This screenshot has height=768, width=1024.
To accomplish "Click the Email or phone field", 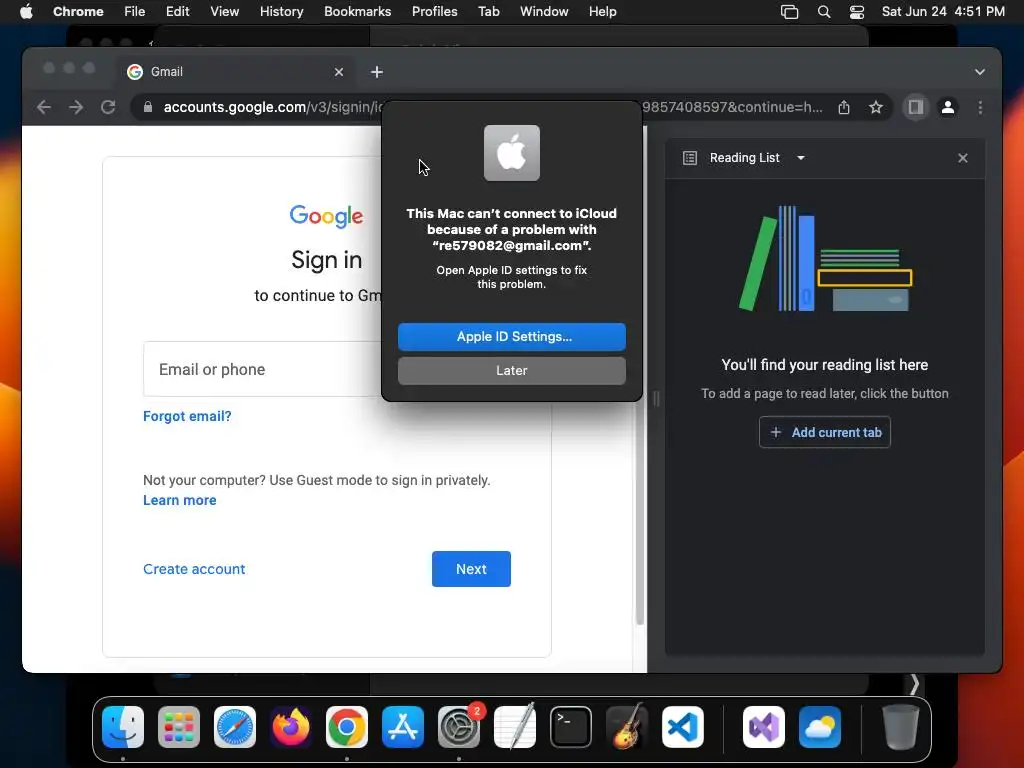I will click(x=263, y=369).
